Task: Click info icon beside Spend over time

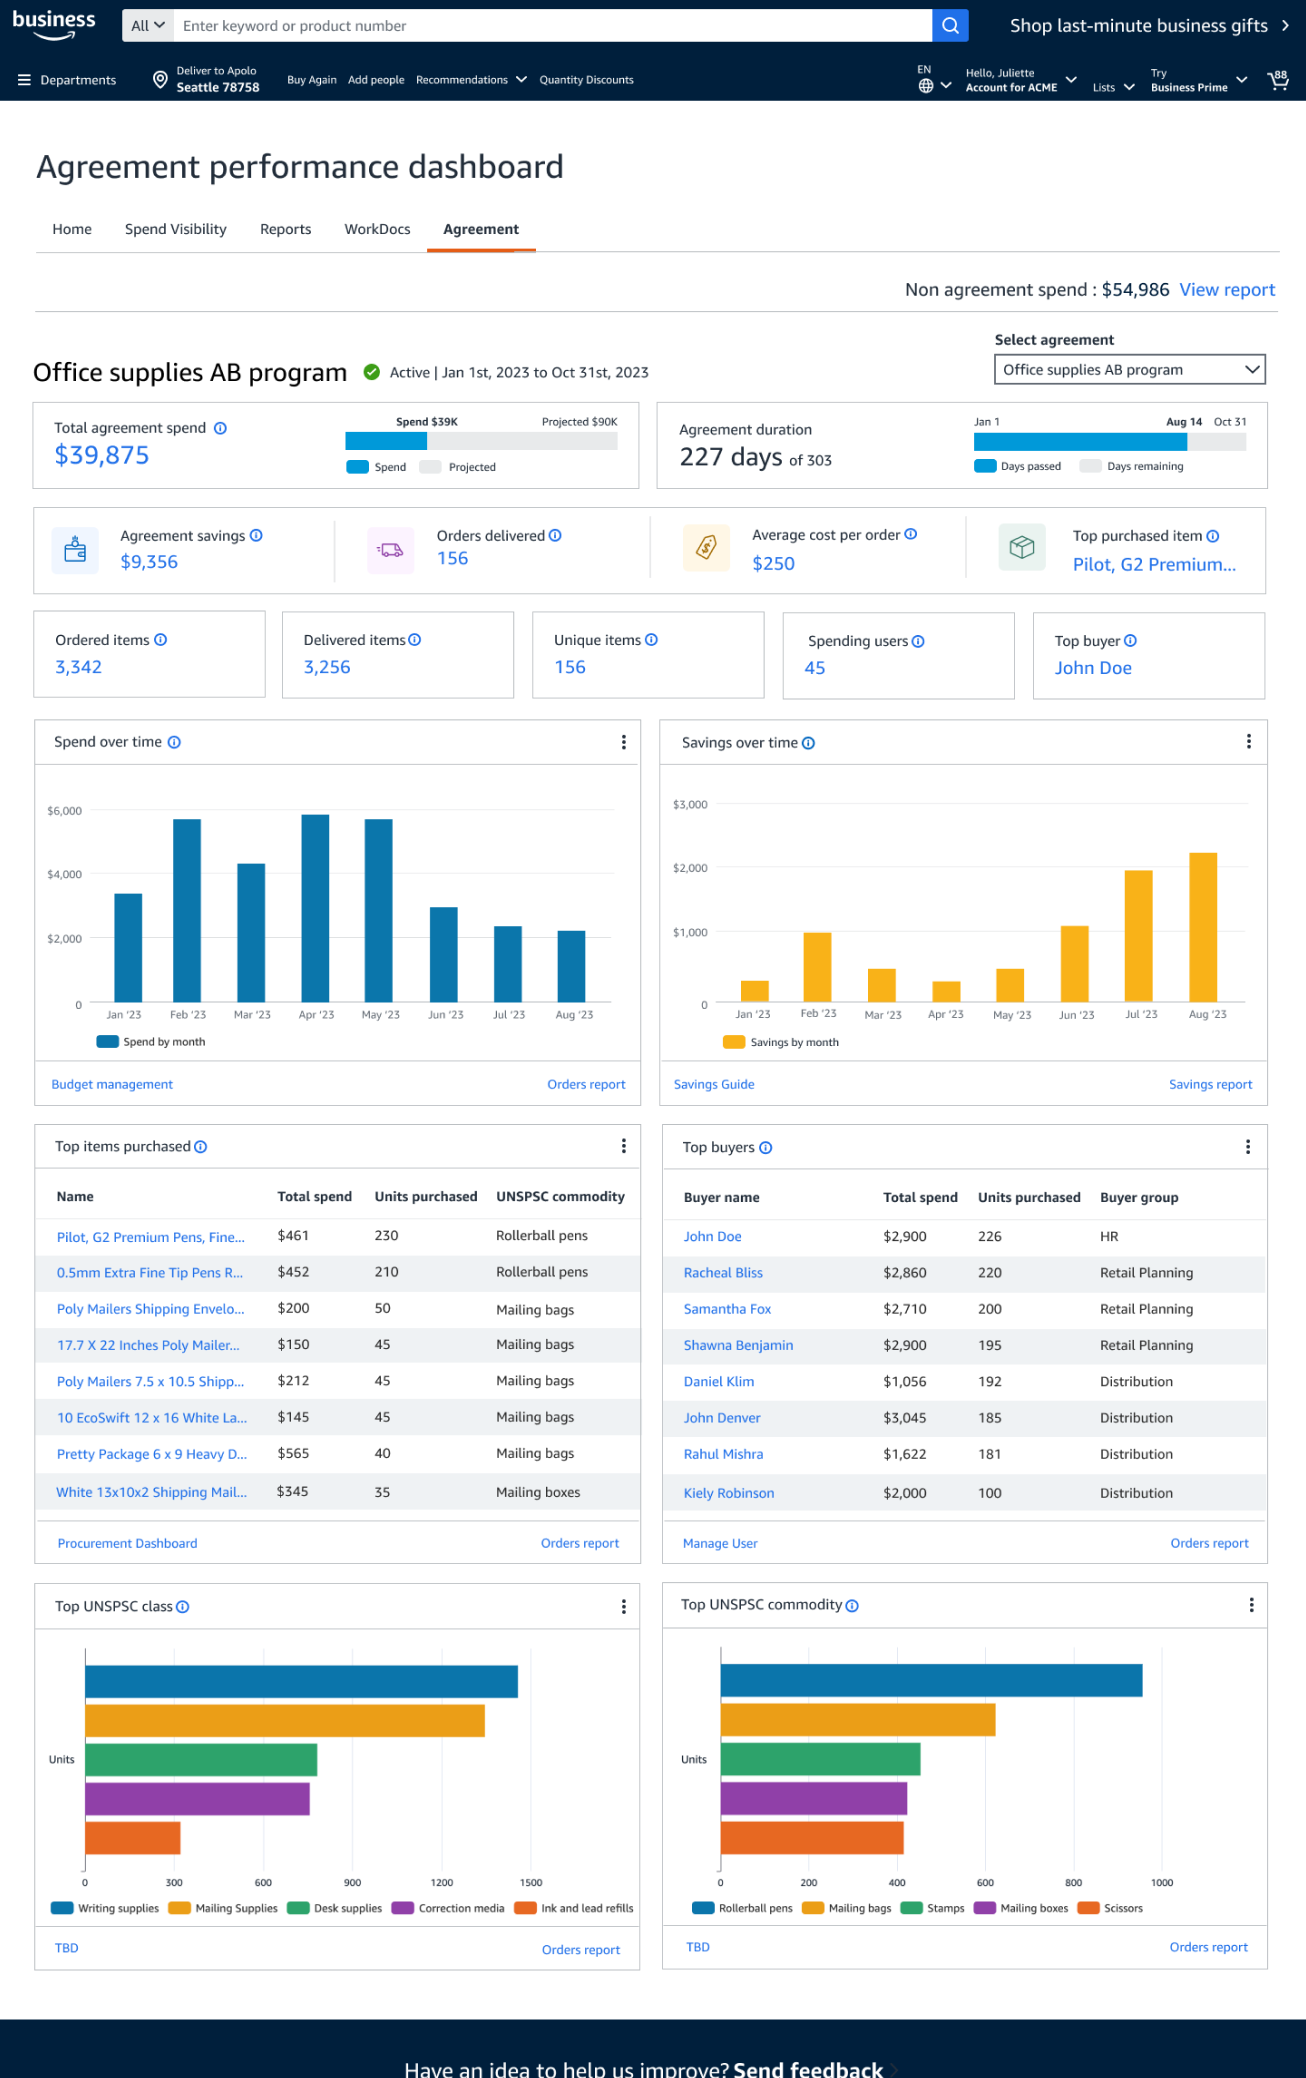Action: [174, 742]
